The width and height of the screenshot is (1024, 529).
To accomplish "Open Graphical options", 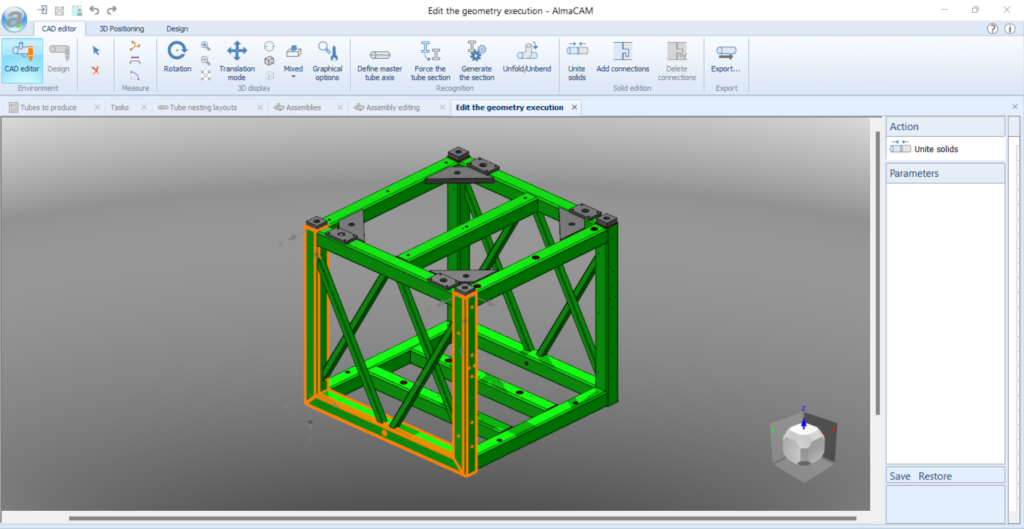I will (x=327, y=61).
